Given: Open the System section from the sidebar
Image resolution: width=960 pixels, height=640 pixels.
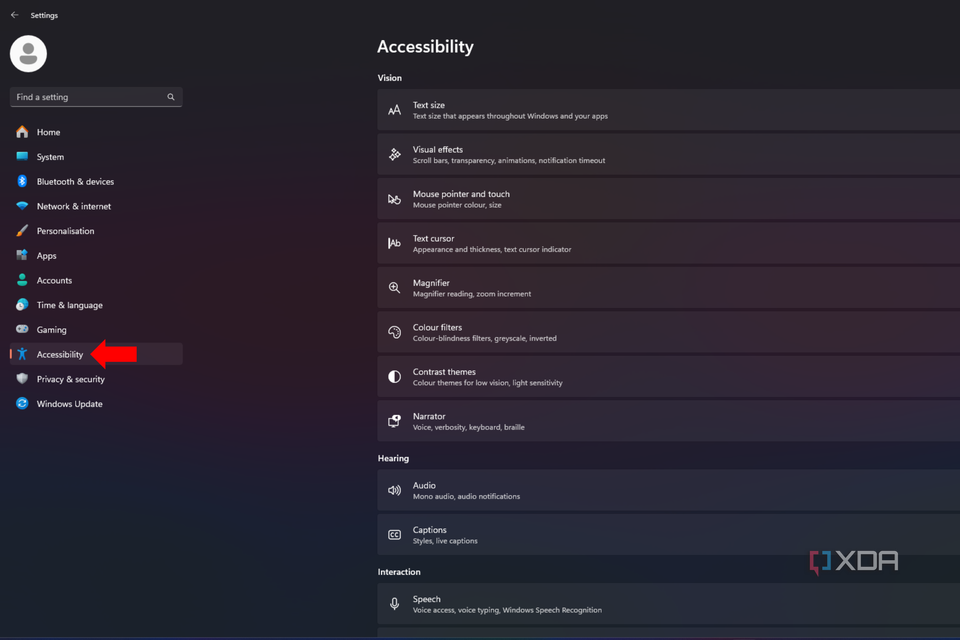Looking at the screenshot, I should pyautogui.click(x=47, y=156).
